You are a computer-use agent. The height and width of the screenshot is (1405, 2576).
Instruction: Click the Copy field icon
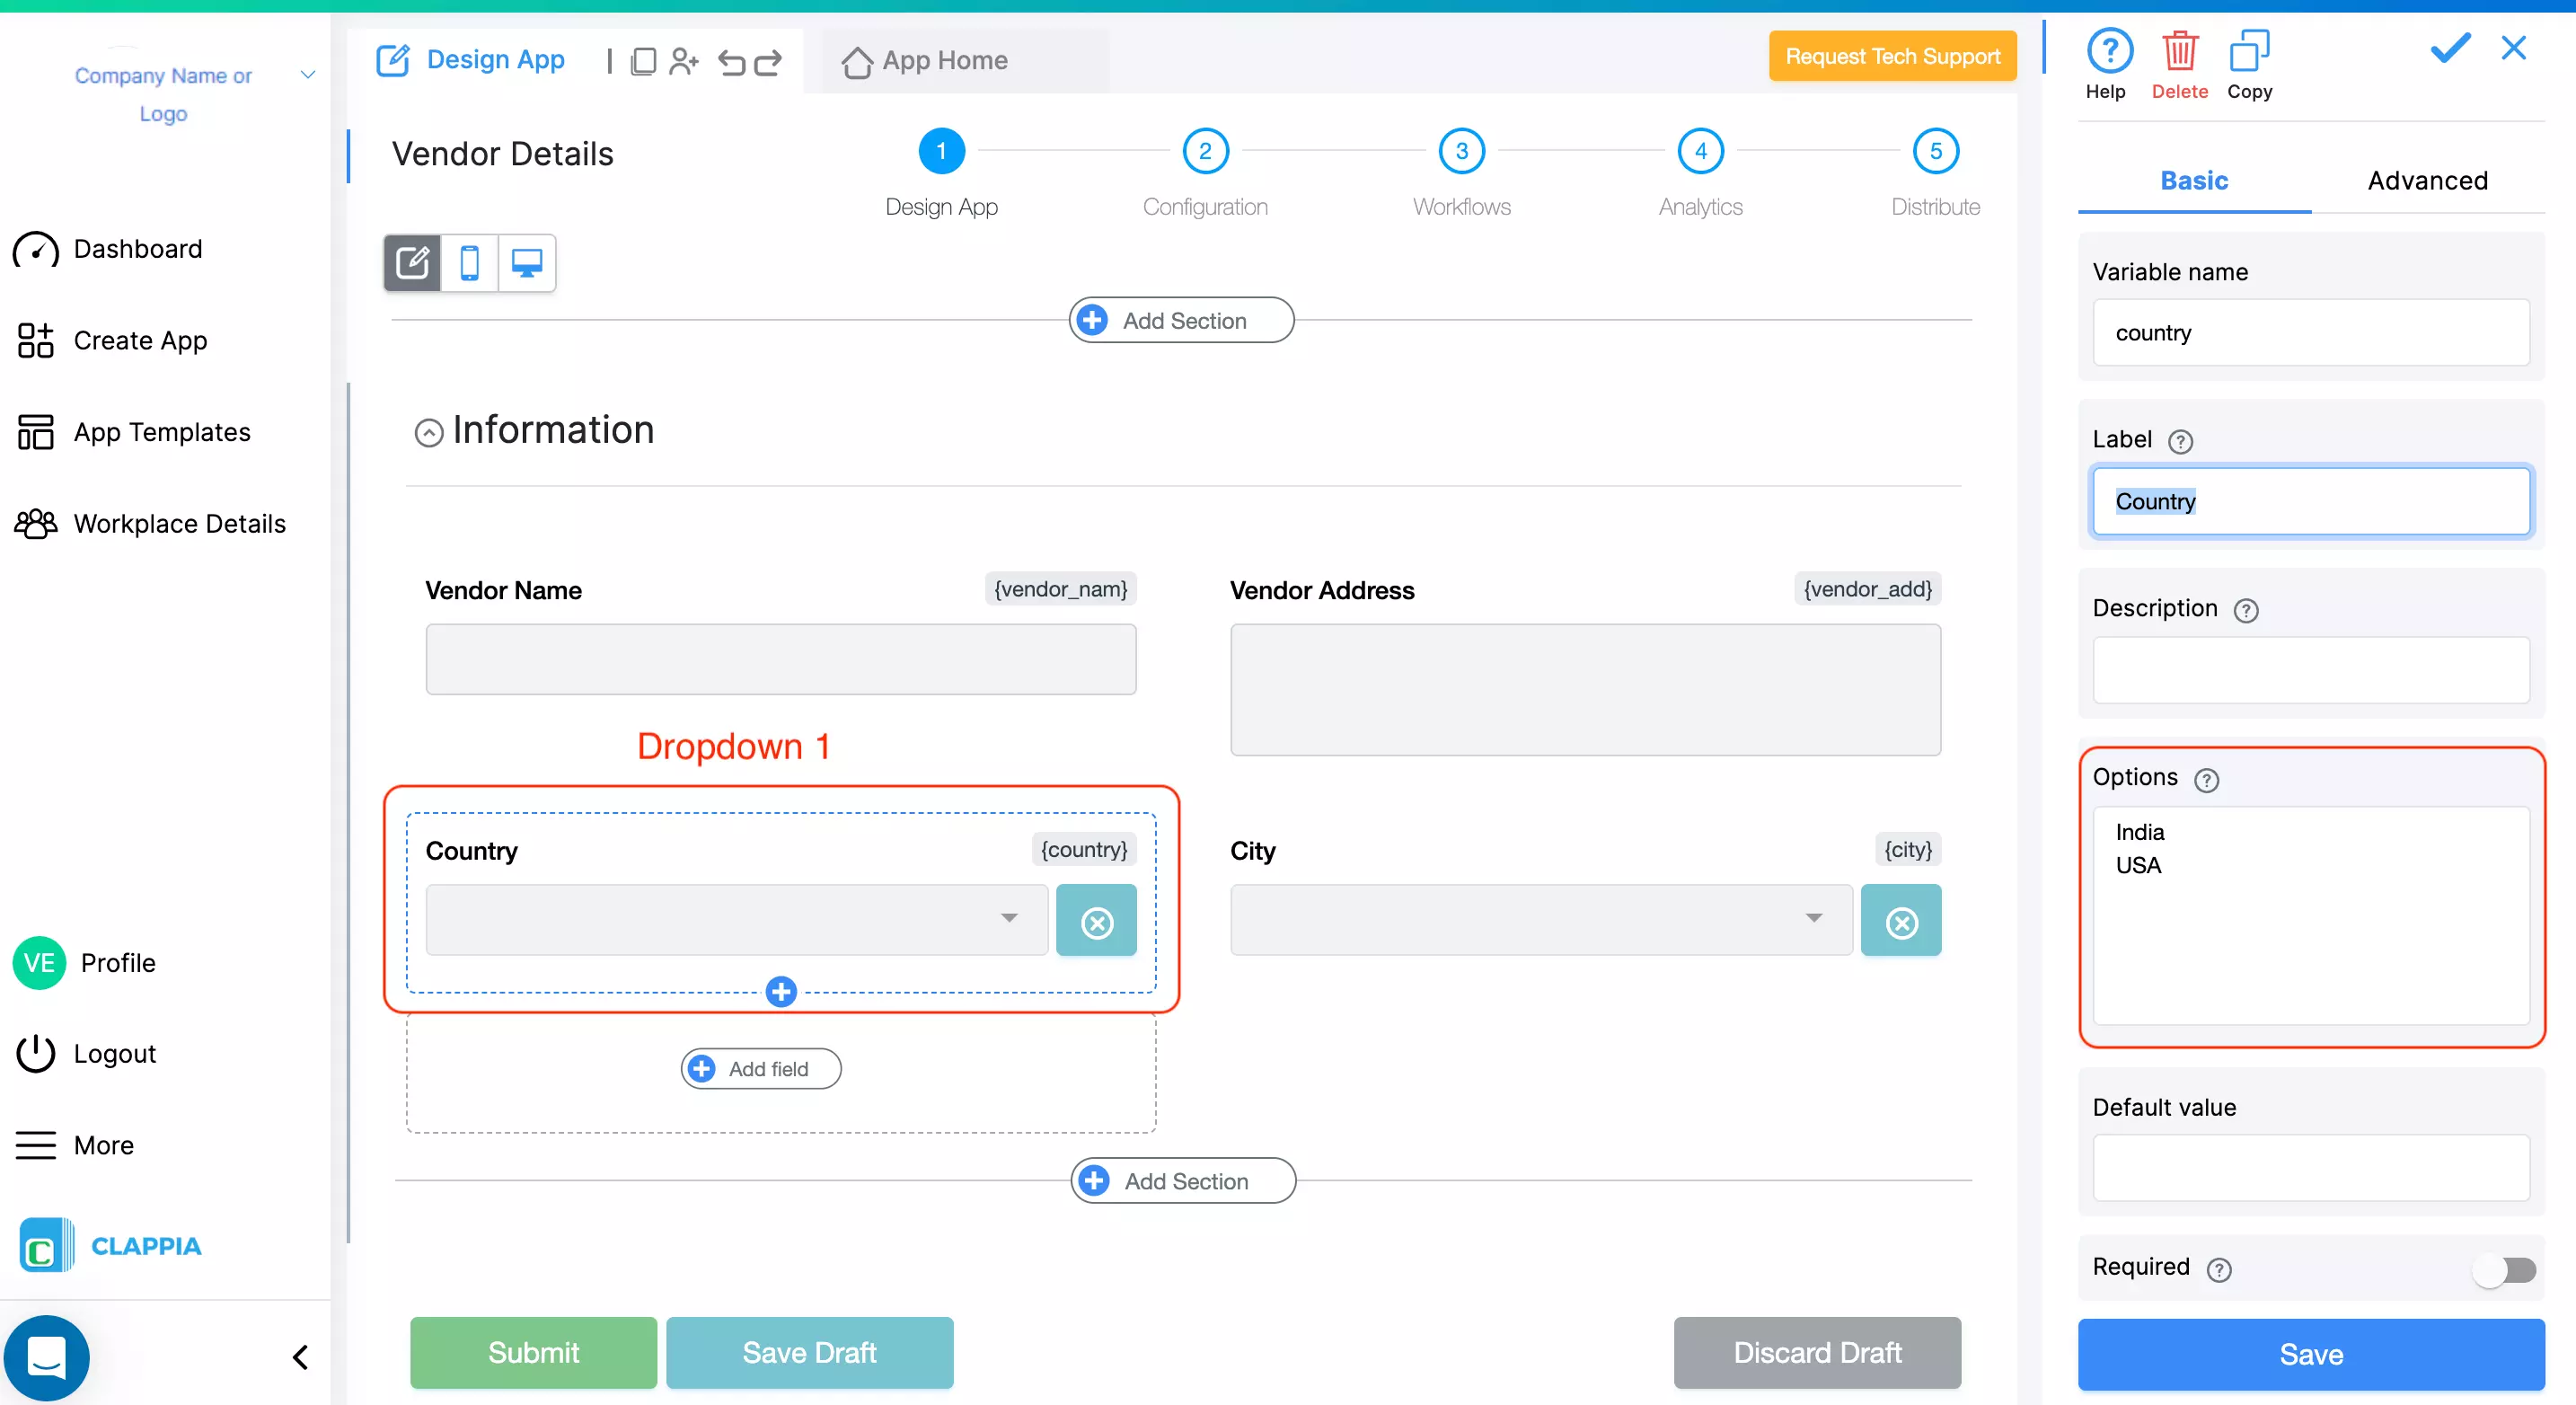(x=2248, y=52)
